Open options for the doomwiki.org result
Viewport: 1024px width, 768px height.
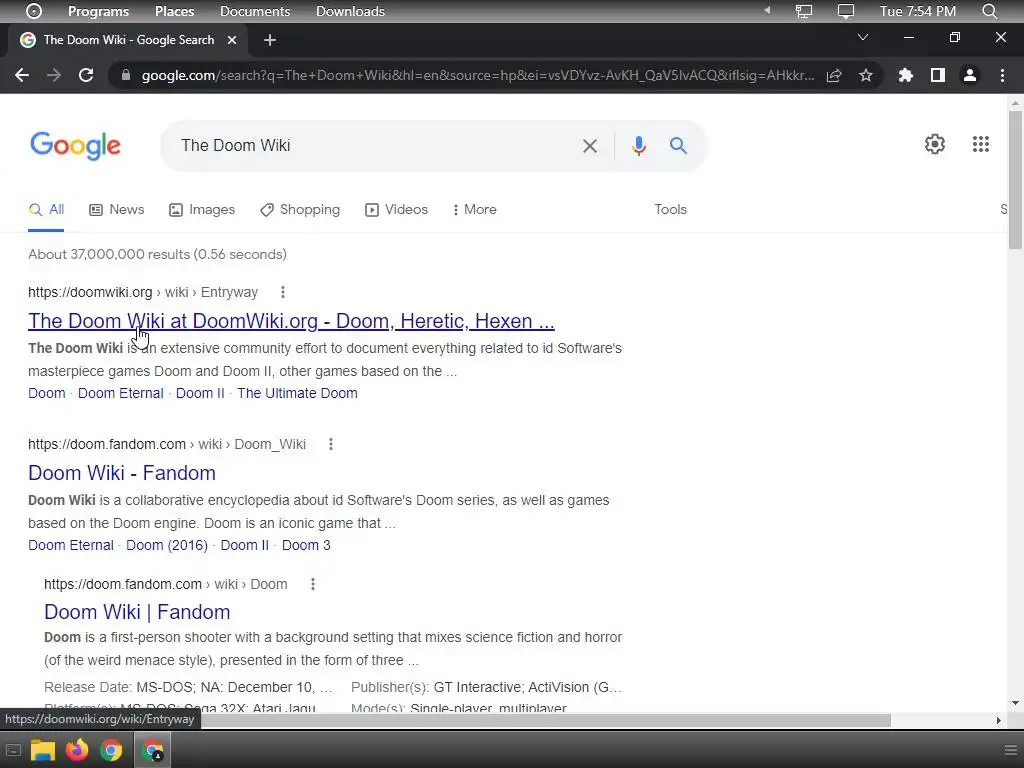tap(282, 292)
